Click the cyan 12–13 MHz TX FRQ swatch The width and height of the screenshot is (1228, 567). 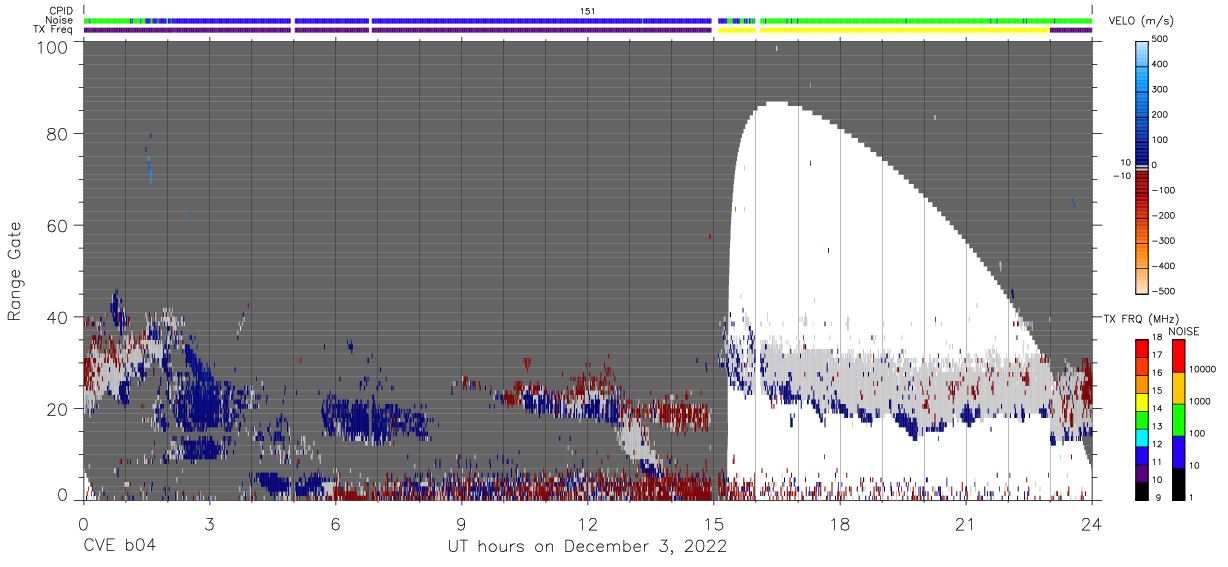tap(1141, 437)
